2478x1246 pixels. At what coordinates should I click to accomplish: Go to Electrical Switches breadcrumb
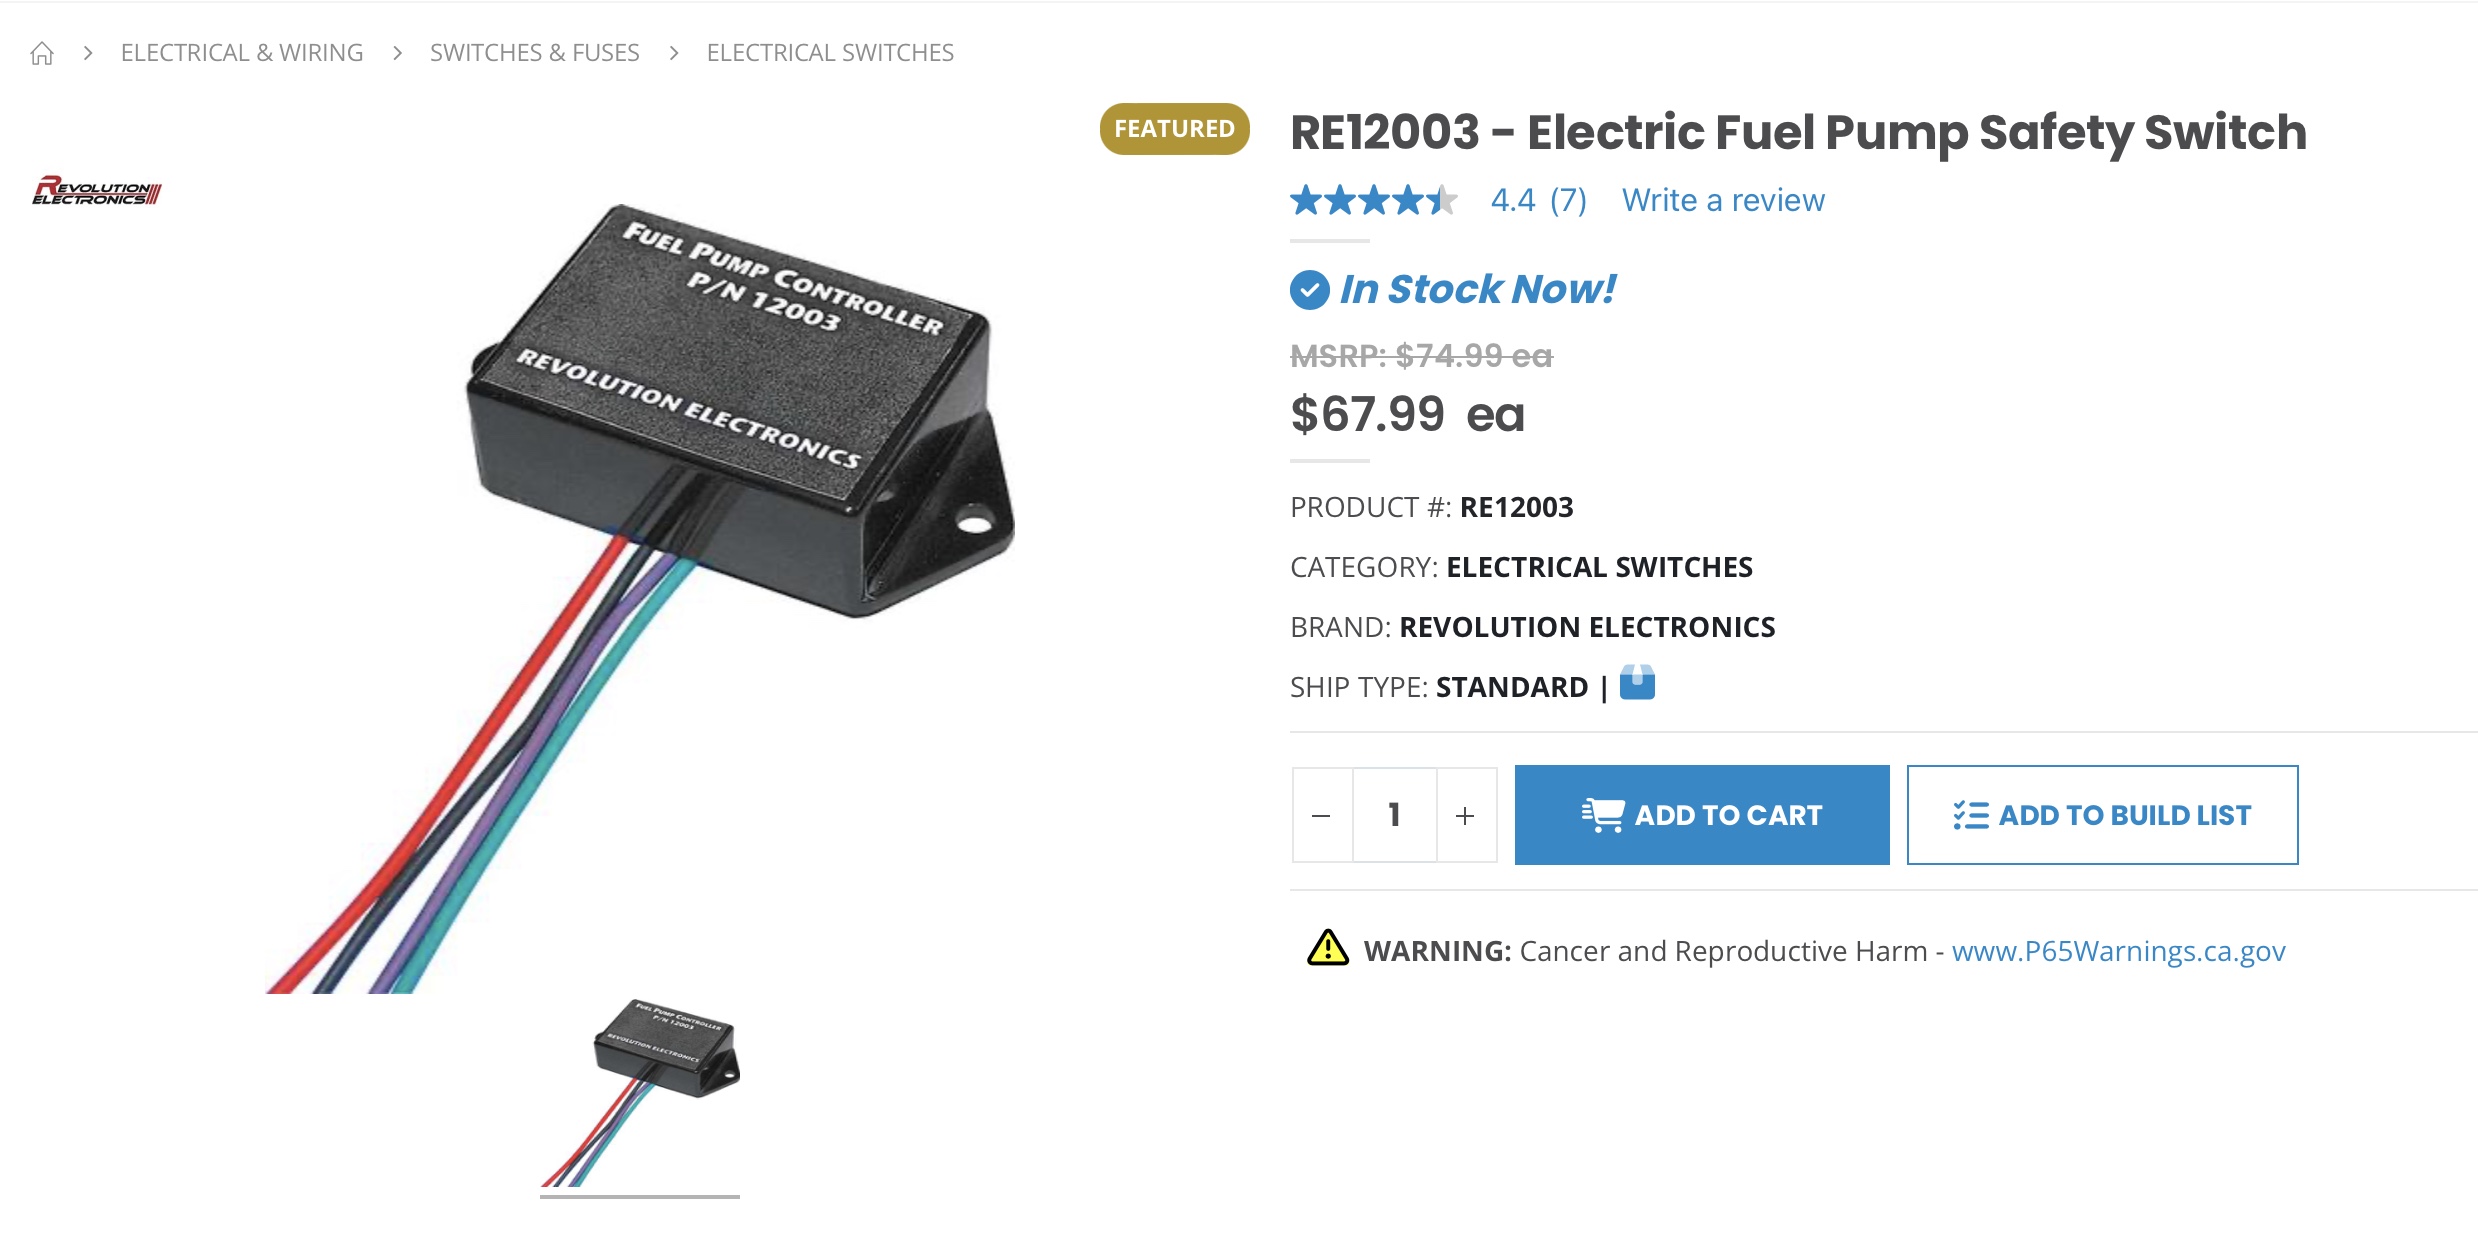click(x=830, y=53)
